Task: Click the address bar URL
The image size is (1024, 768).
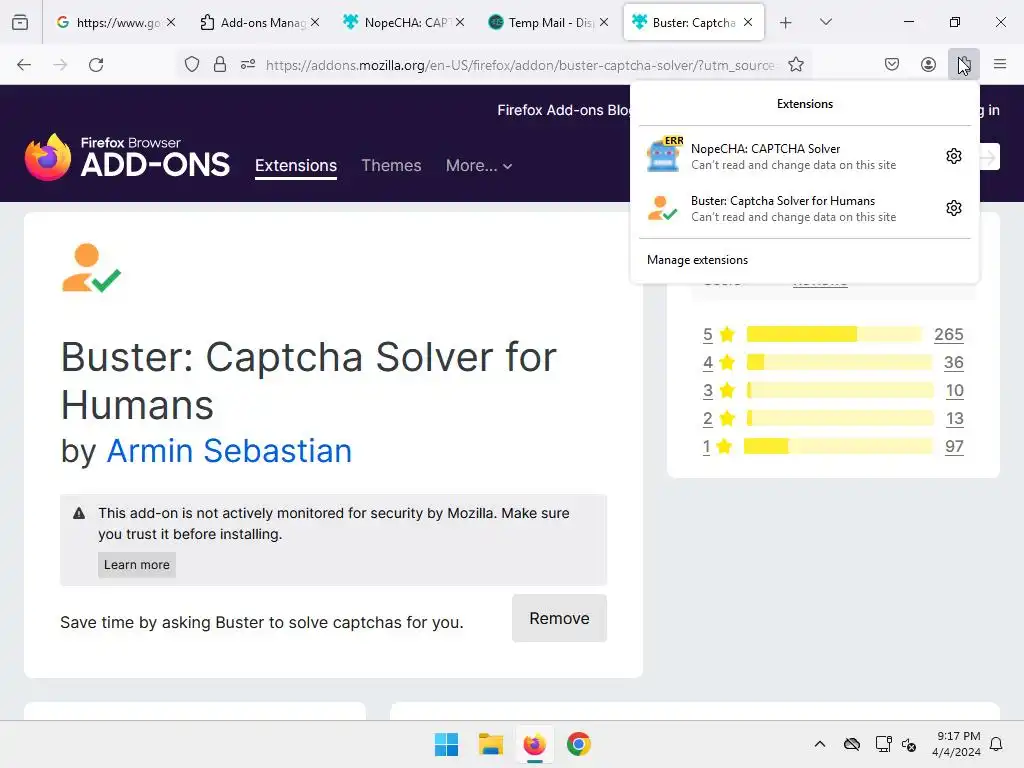Action: pyautogui.click(x=520, y=65)
